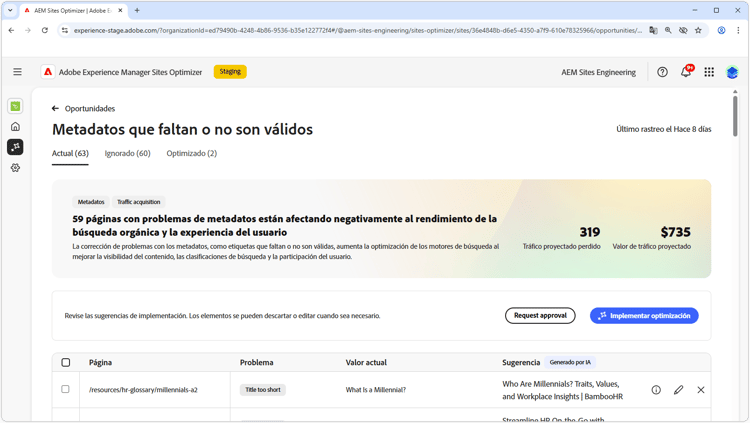
Task: Click the 'Who Are Millennials?' suggestion text
Action: tap(562, 390)
